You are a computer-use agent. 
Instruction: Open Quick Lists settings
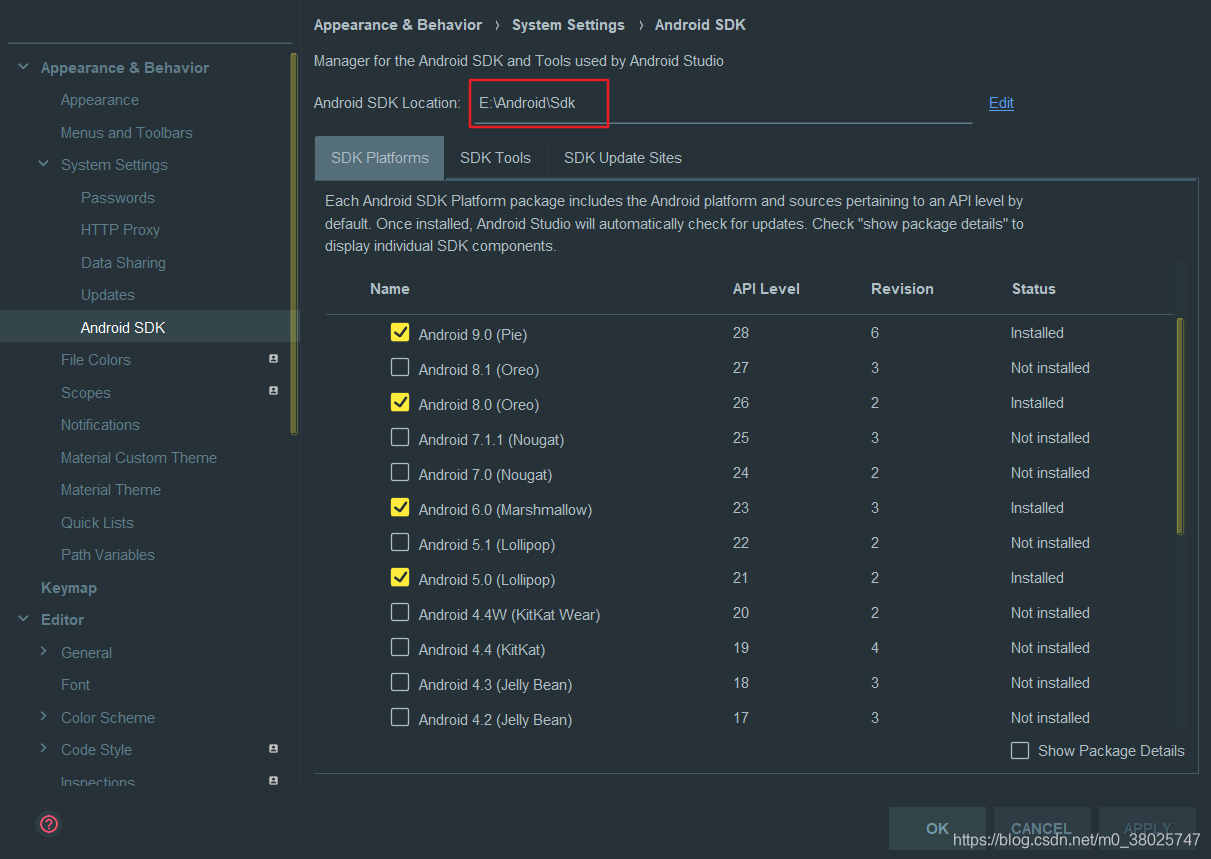click(97, 522)
